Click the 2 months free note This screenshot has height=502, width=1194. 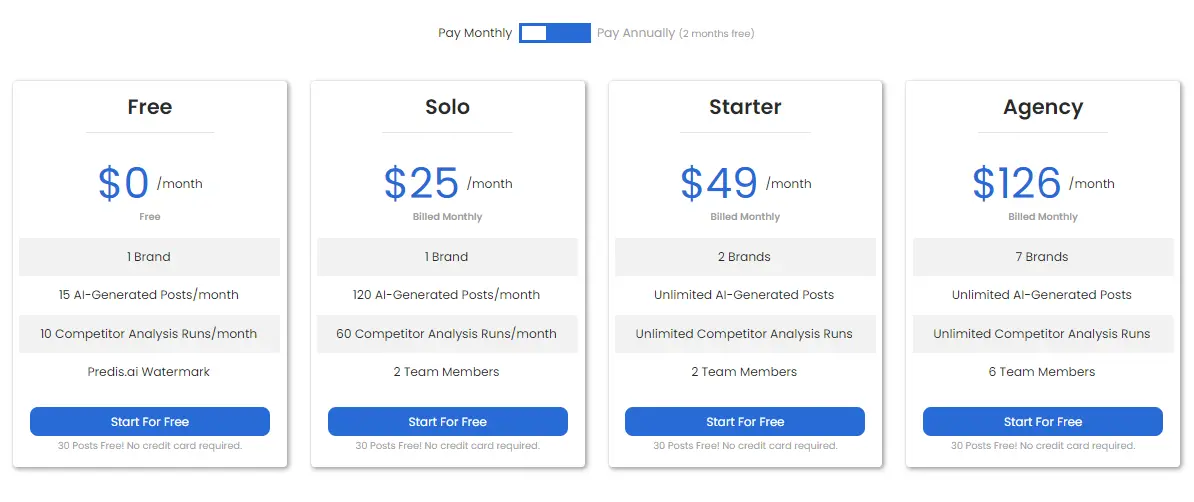(717, 34)
